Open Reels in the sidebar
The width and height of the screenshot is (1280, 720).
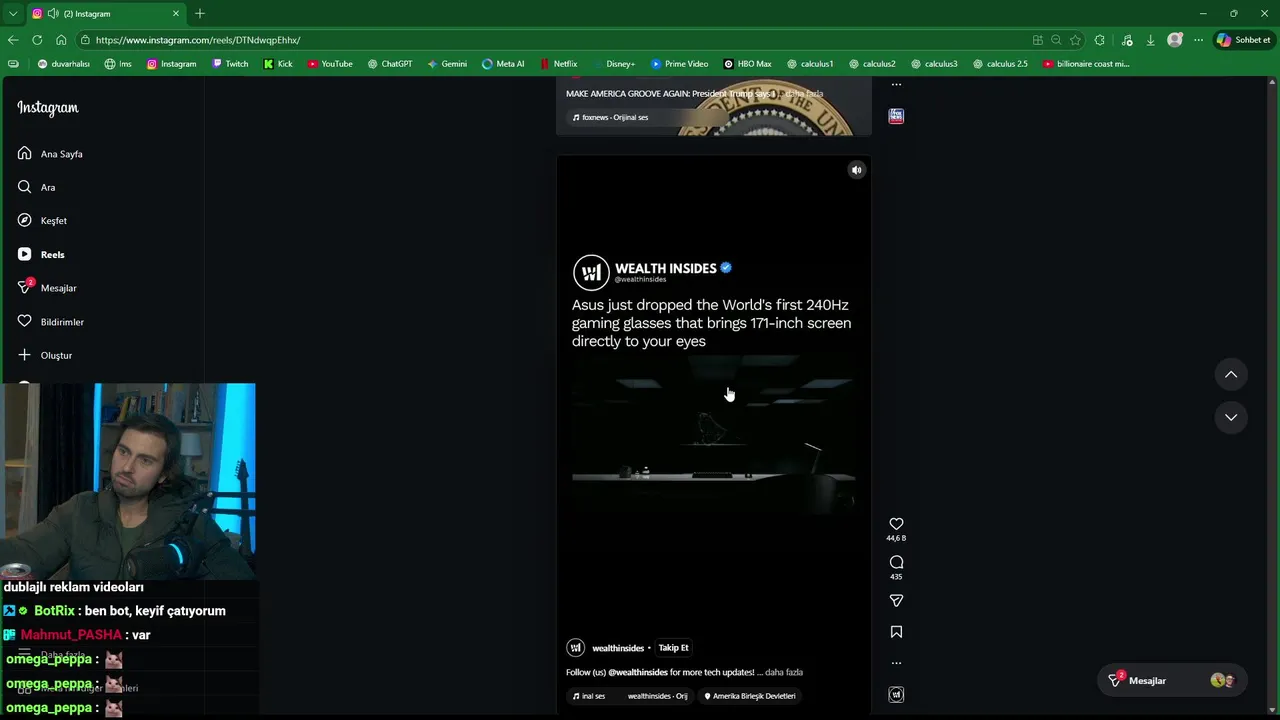point(41,254)
